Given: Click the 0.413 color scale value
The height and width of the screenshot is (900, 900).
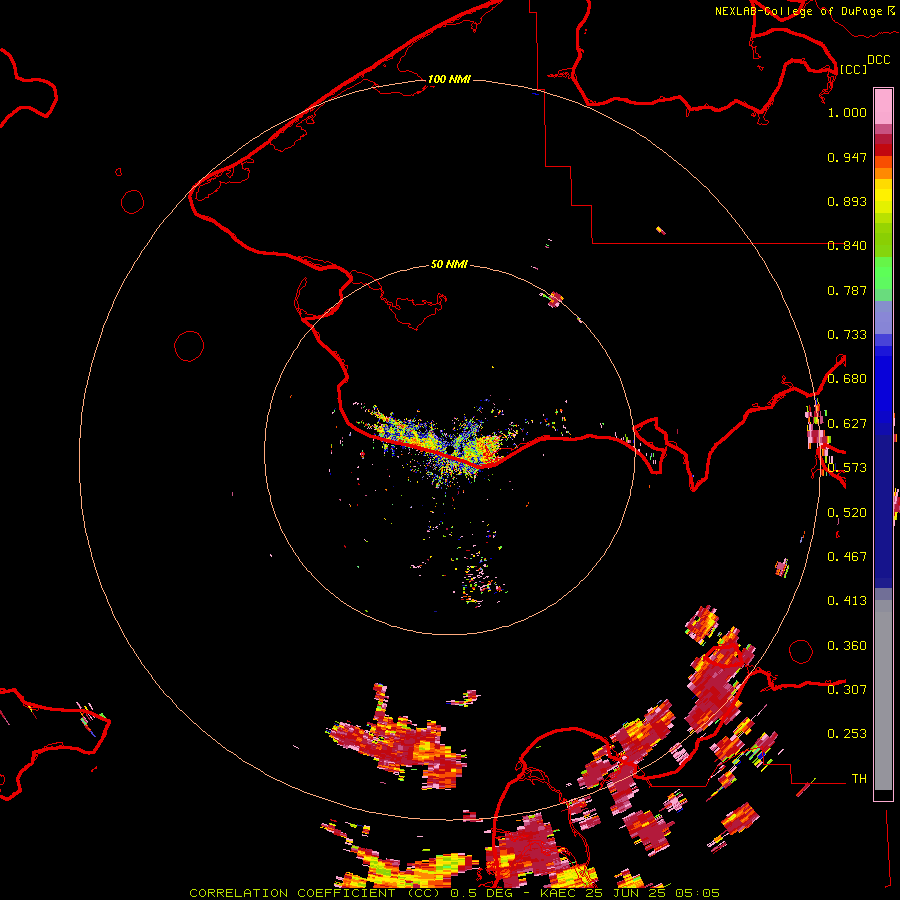Looking at the screenshot, I should [x=847, y=601].
